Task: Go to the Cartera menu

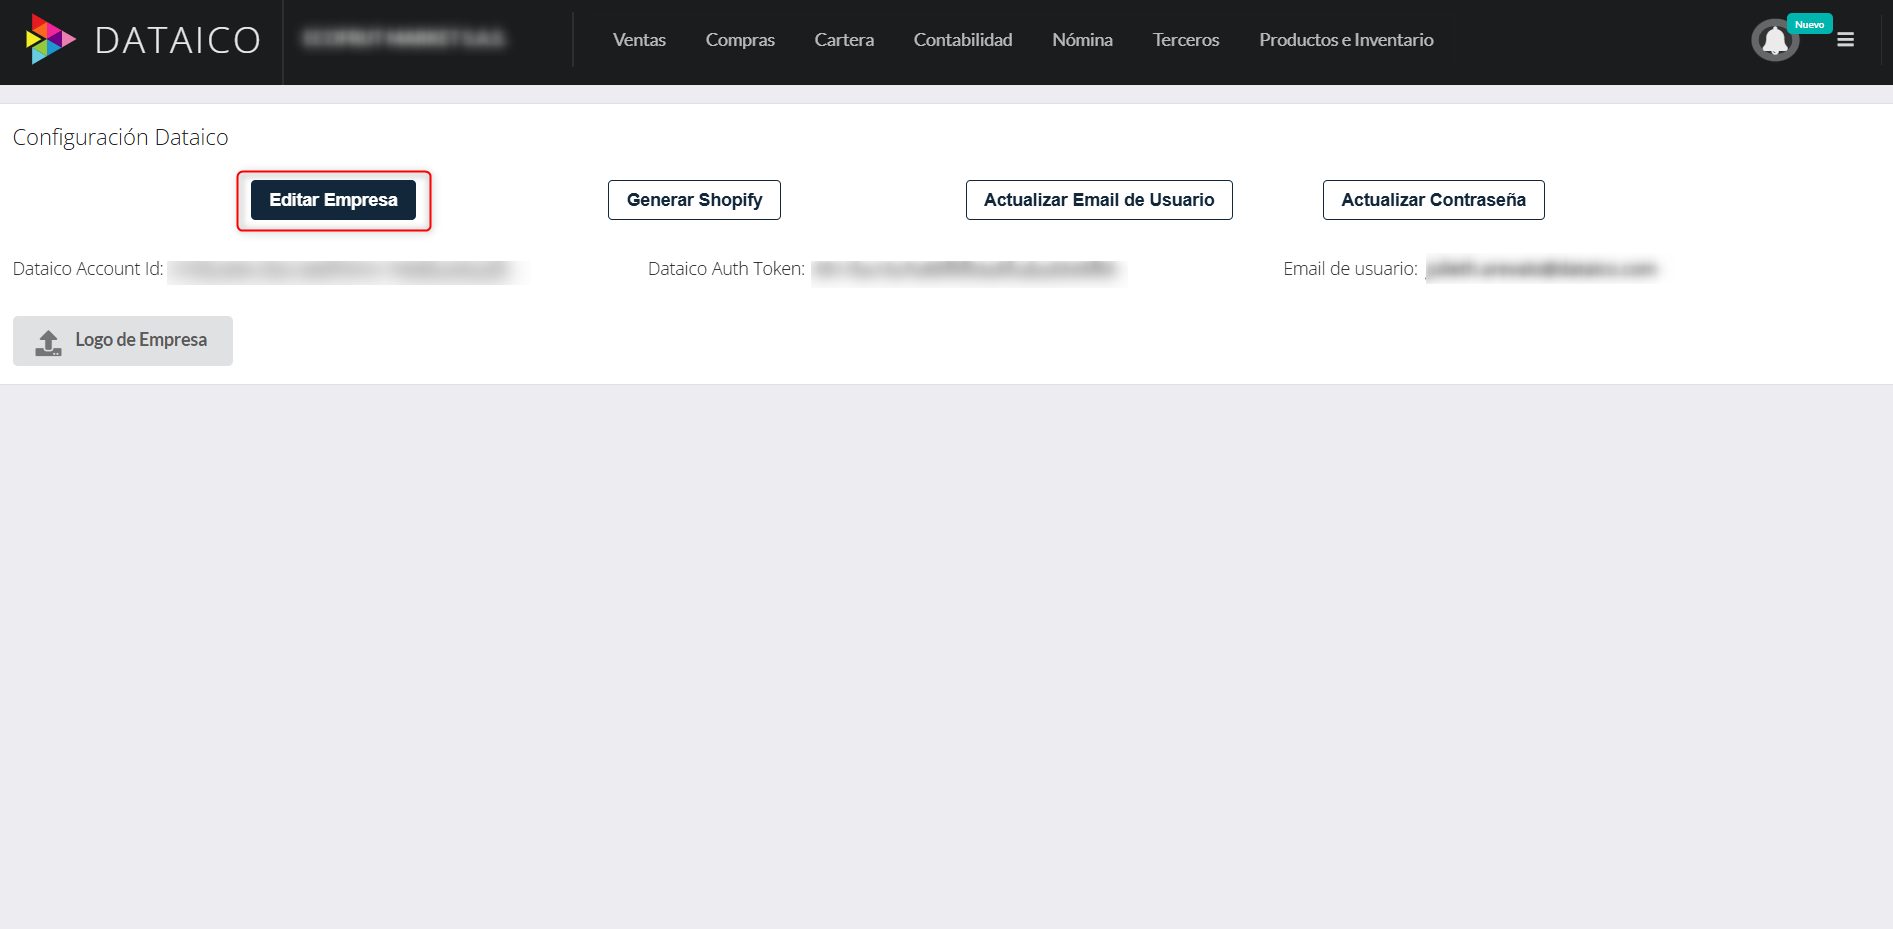Action: pos(844,40)
